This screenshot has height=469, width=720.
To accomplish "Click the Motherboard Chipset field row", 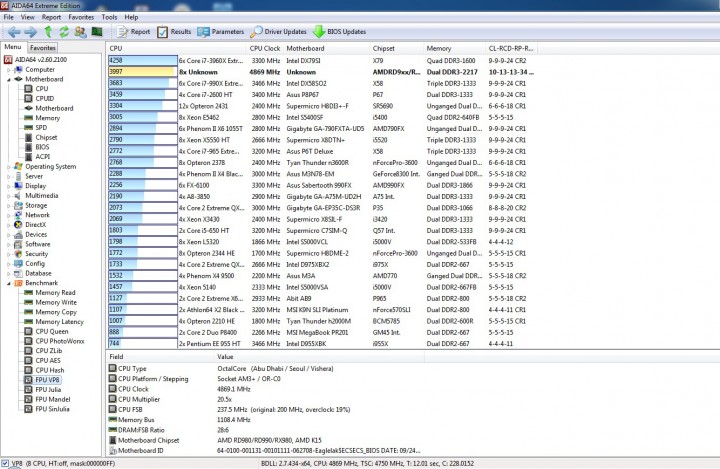I will pos(264,440).
